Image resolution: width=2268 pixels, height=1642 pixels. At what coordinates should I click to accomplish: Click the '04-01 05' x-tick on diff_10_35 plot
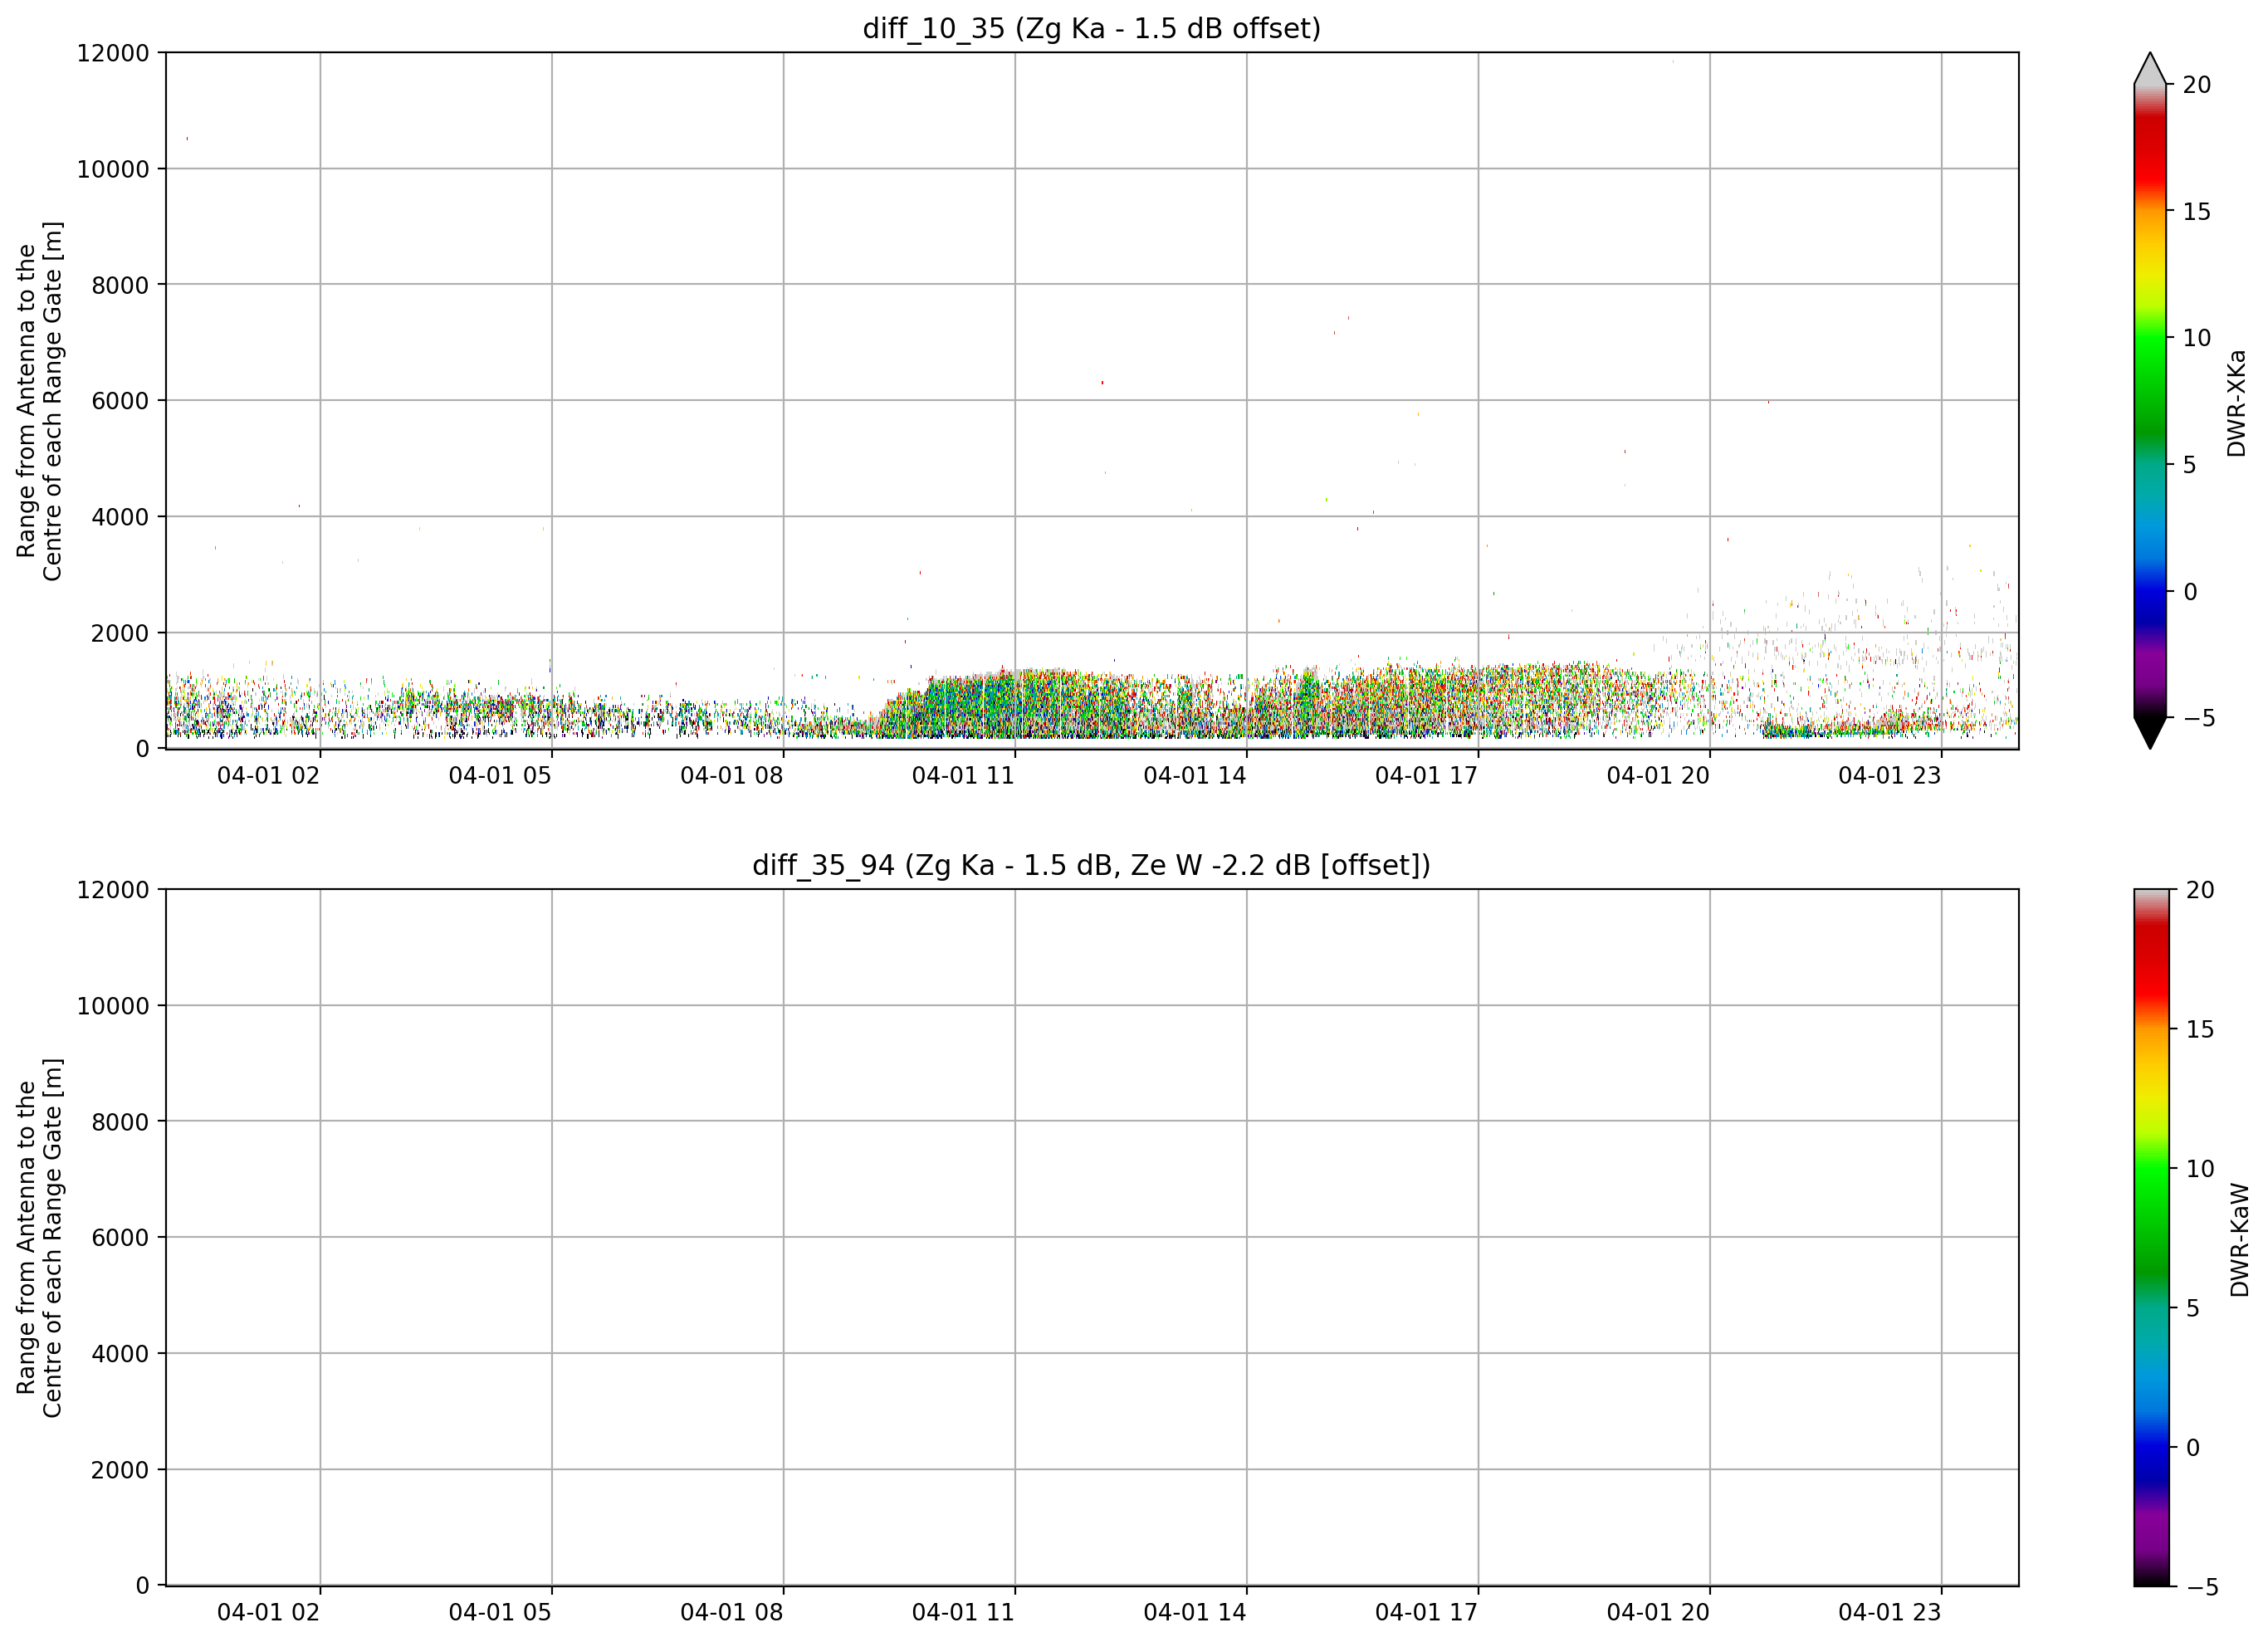pyautogui.click(x=500, y=776)
